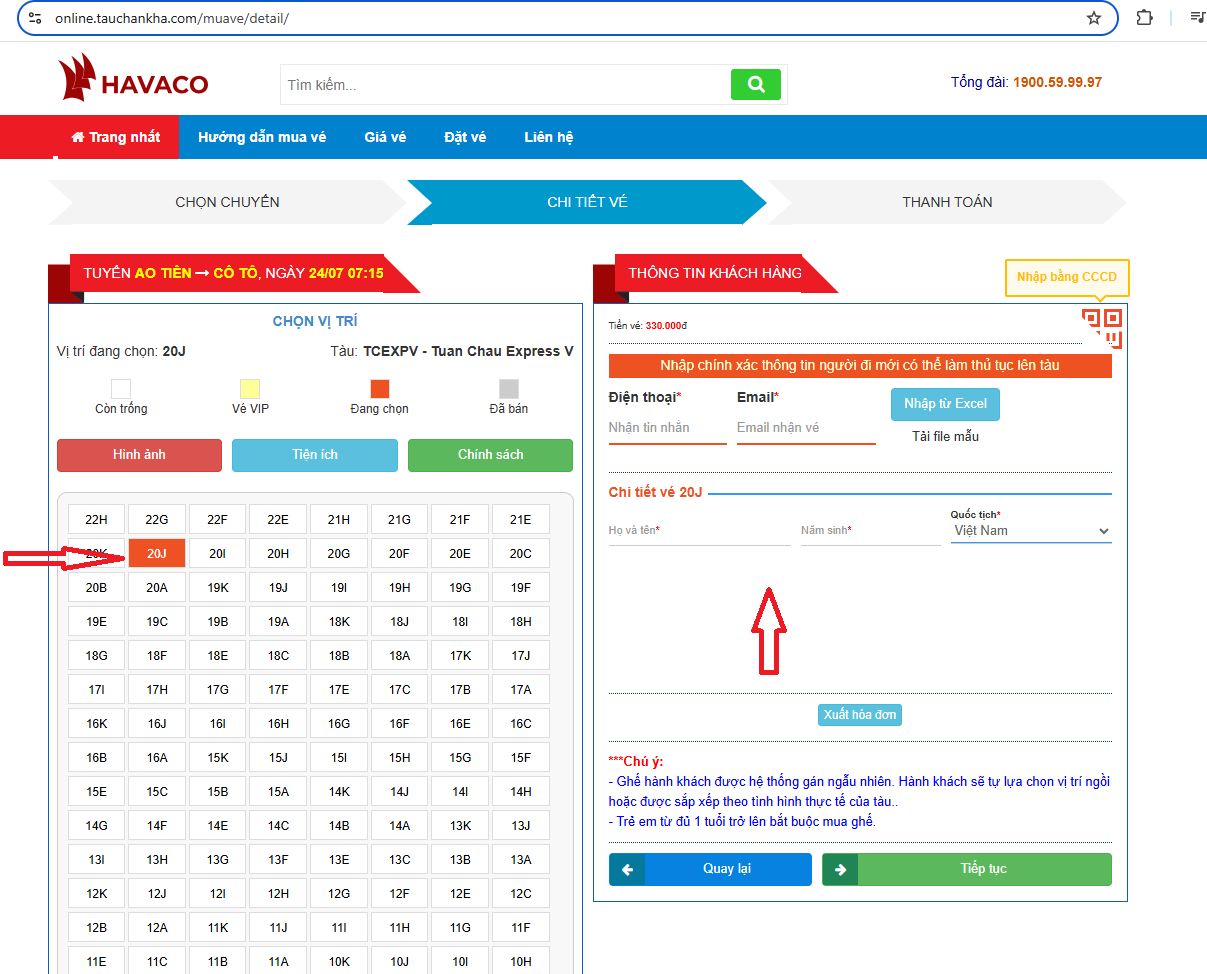Screen dimensions: 1207x974
Task: Switch to the CHỌN CHUYẾN step
Action: click(227, 202)
